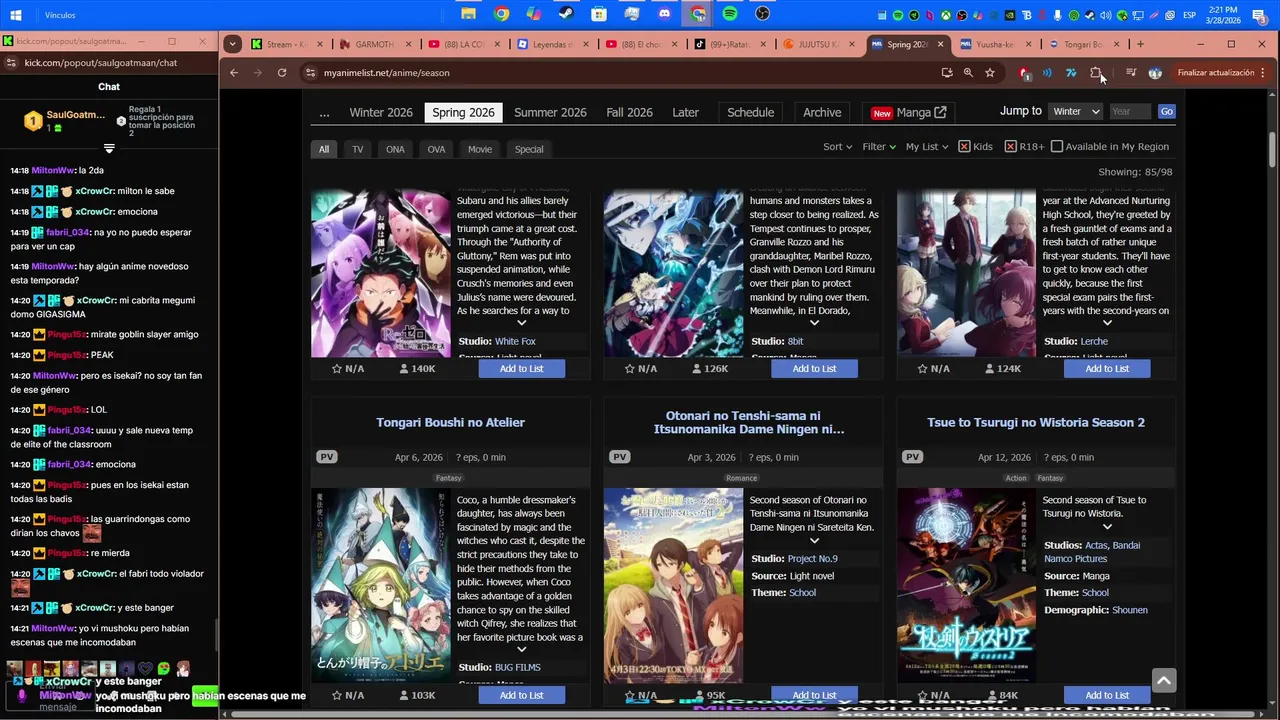The height and width of the screenshot is (720, 1280).
Task: Add Tongari Boushi no Atelier to list
Action: point(522,695)
